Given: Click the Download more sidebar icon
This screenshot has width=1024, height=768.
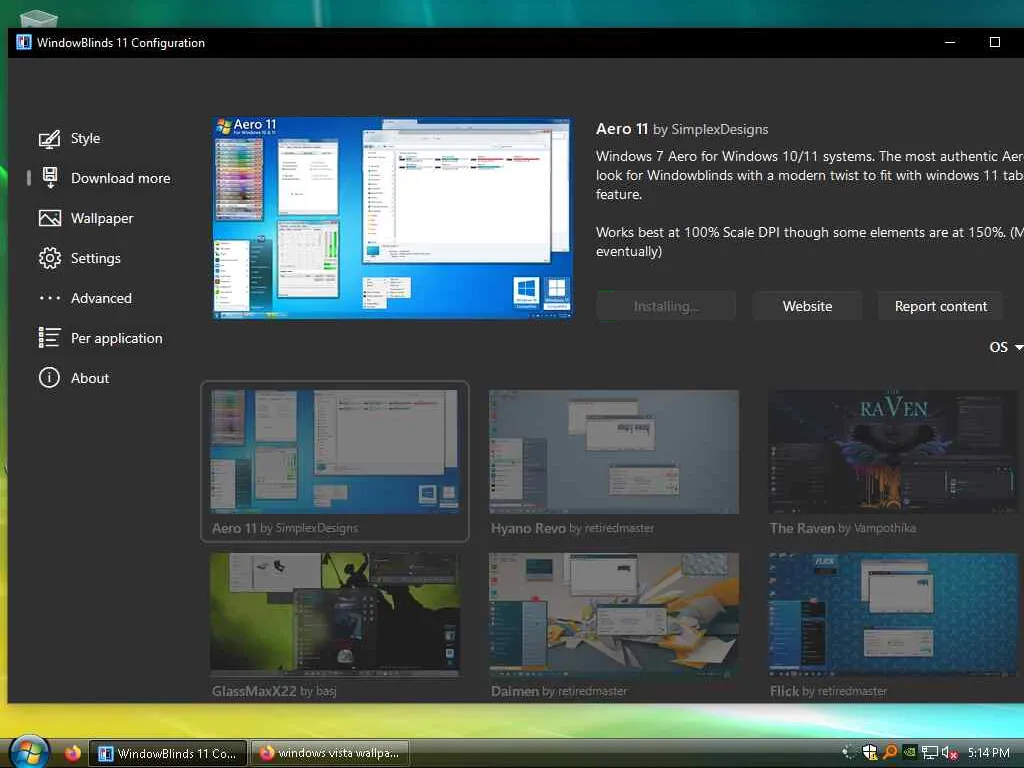Looking at the screenshot, I should [50, 178].
